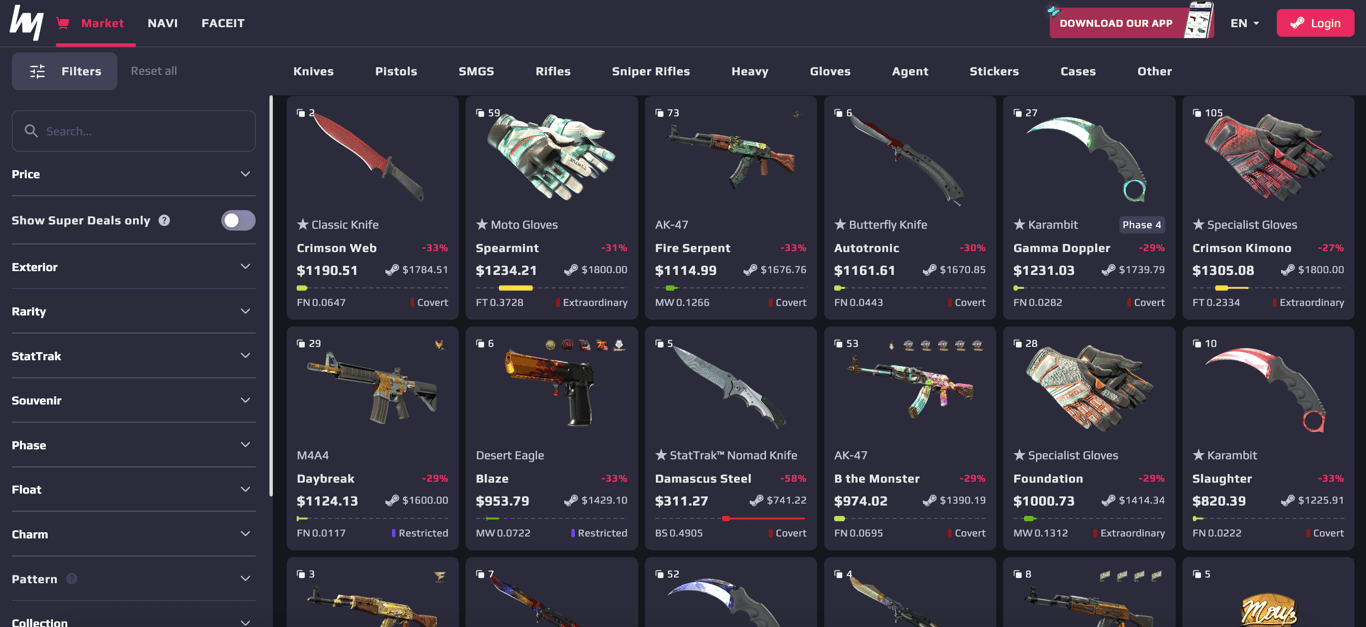Switch to the FACEIT menu item
This screenshot has width=1366, height=627.
pyautogui.click(x=223, y=23)
